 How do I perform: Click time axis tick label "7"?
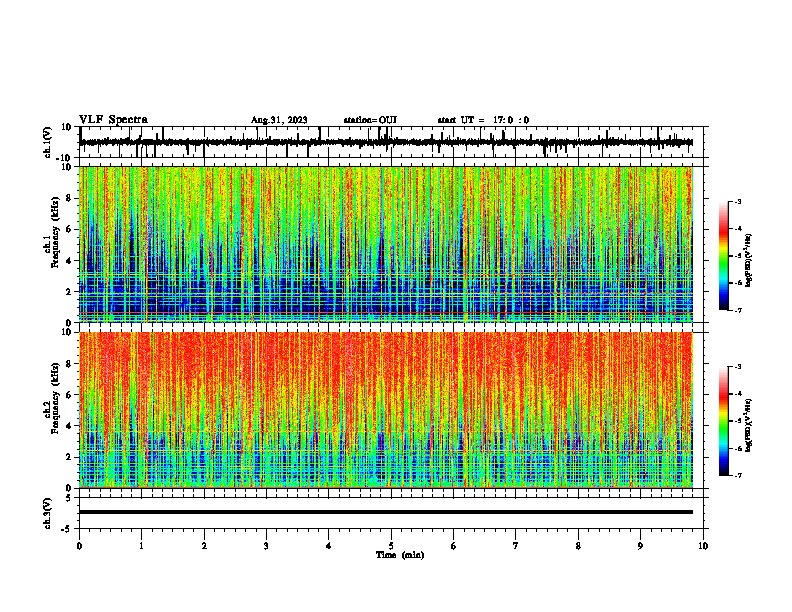(x=516, y=546)
